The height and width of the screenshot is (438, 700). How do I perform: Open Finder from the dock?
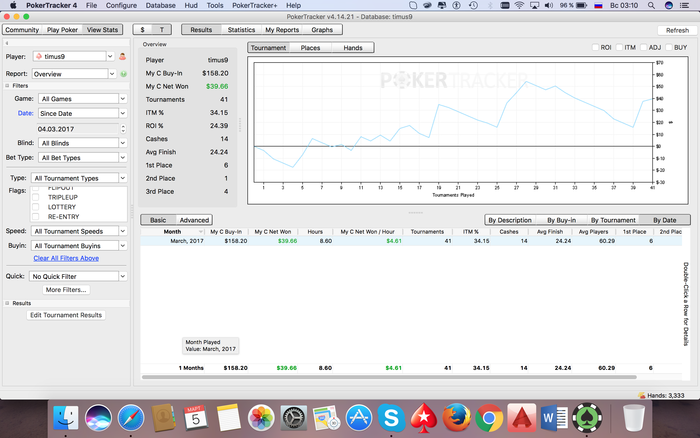coord(66,418)
